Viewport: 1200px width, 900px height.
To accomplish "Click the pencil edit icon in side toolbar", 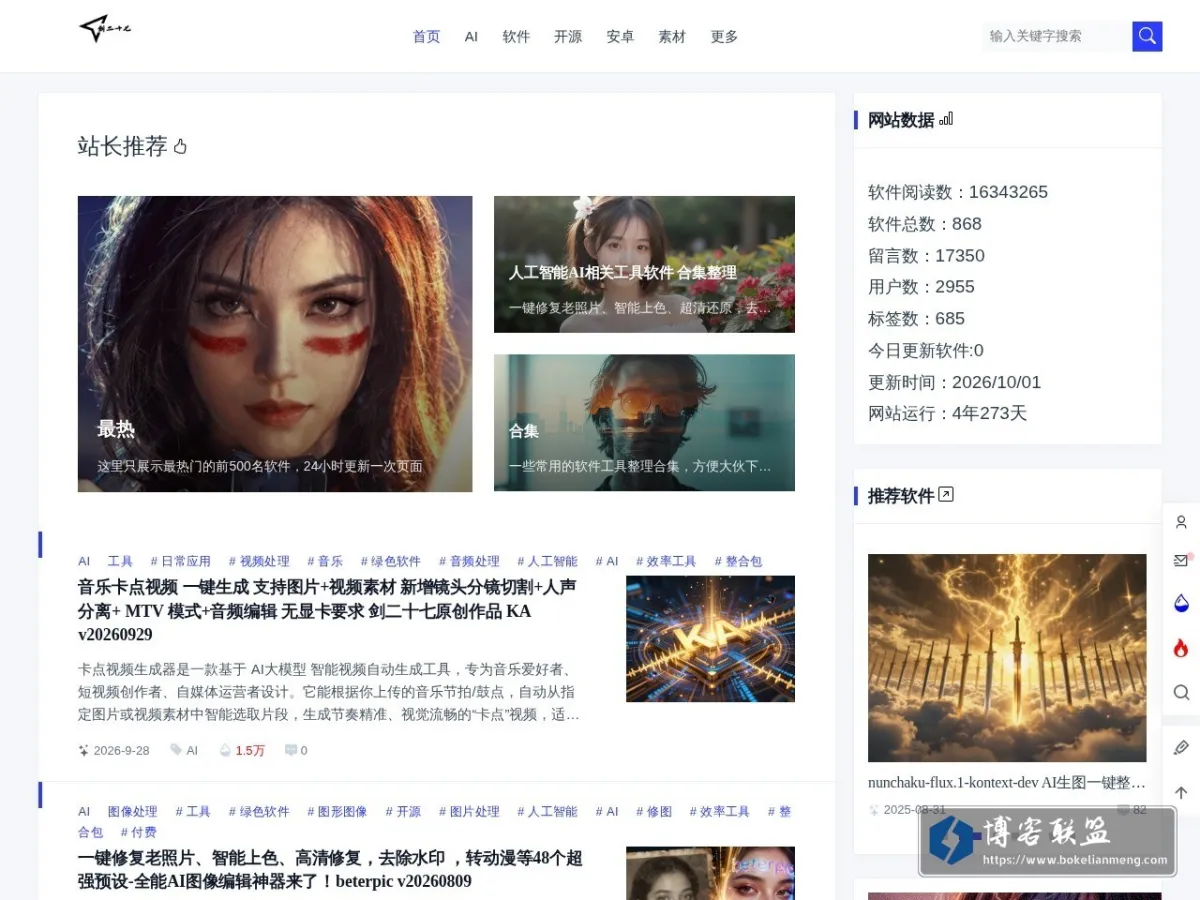I will (1181, 747).
